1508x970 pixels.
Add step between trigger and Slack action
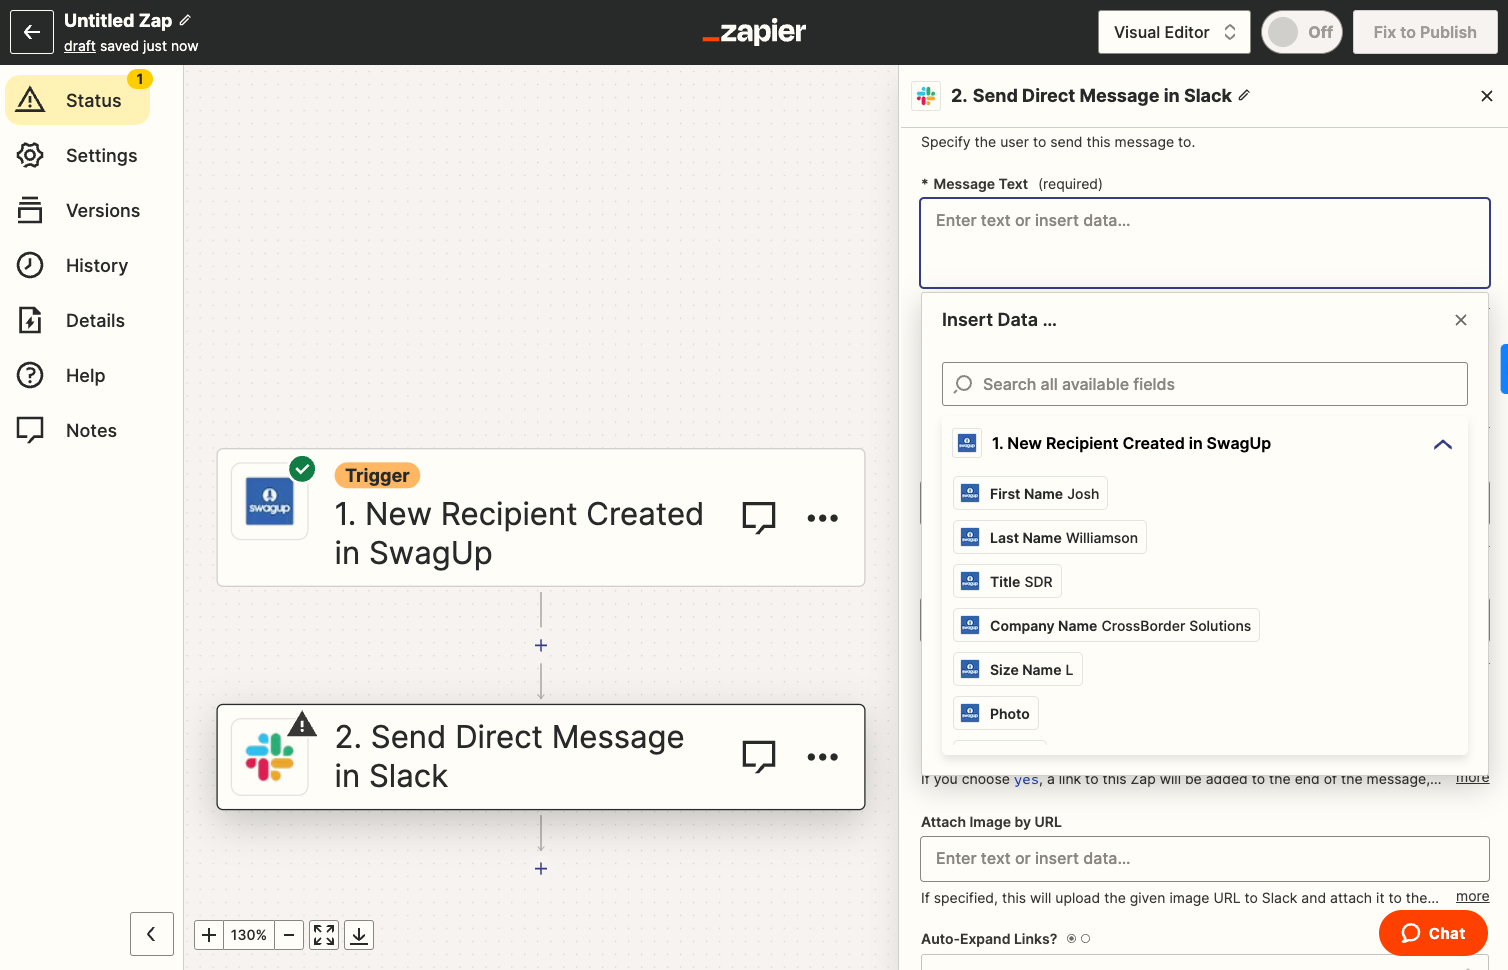click(541, 646)
